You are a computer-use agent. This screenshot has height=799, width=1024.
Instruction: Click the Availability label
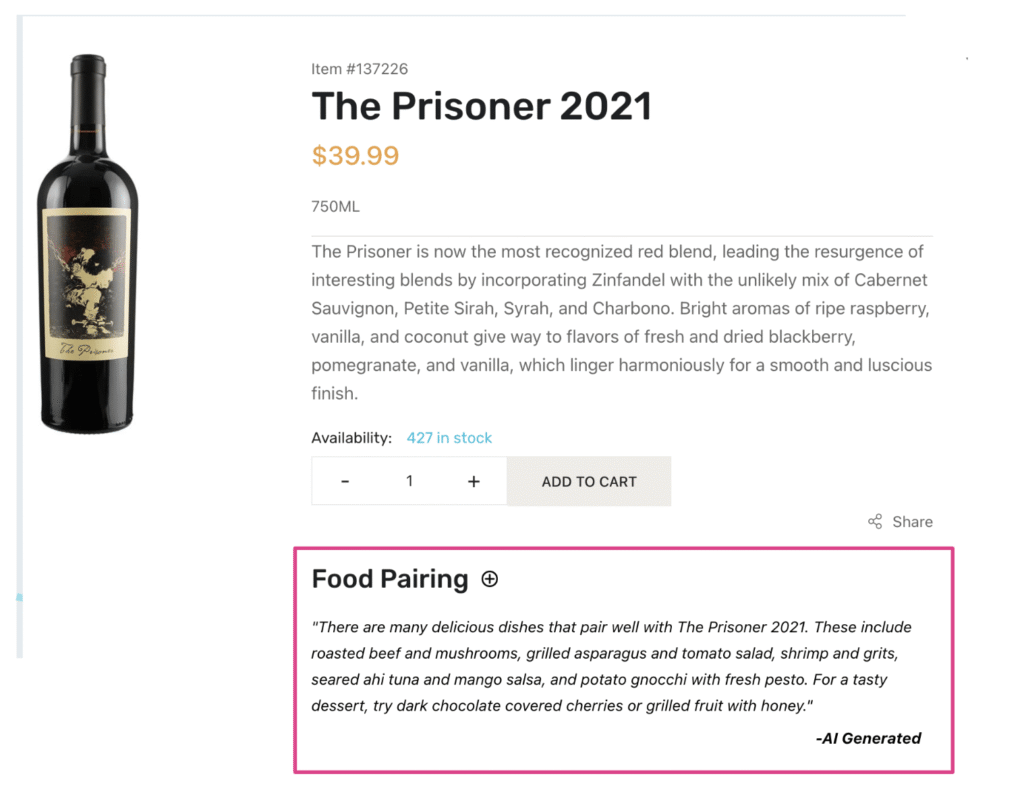click(x=351, y=438)
